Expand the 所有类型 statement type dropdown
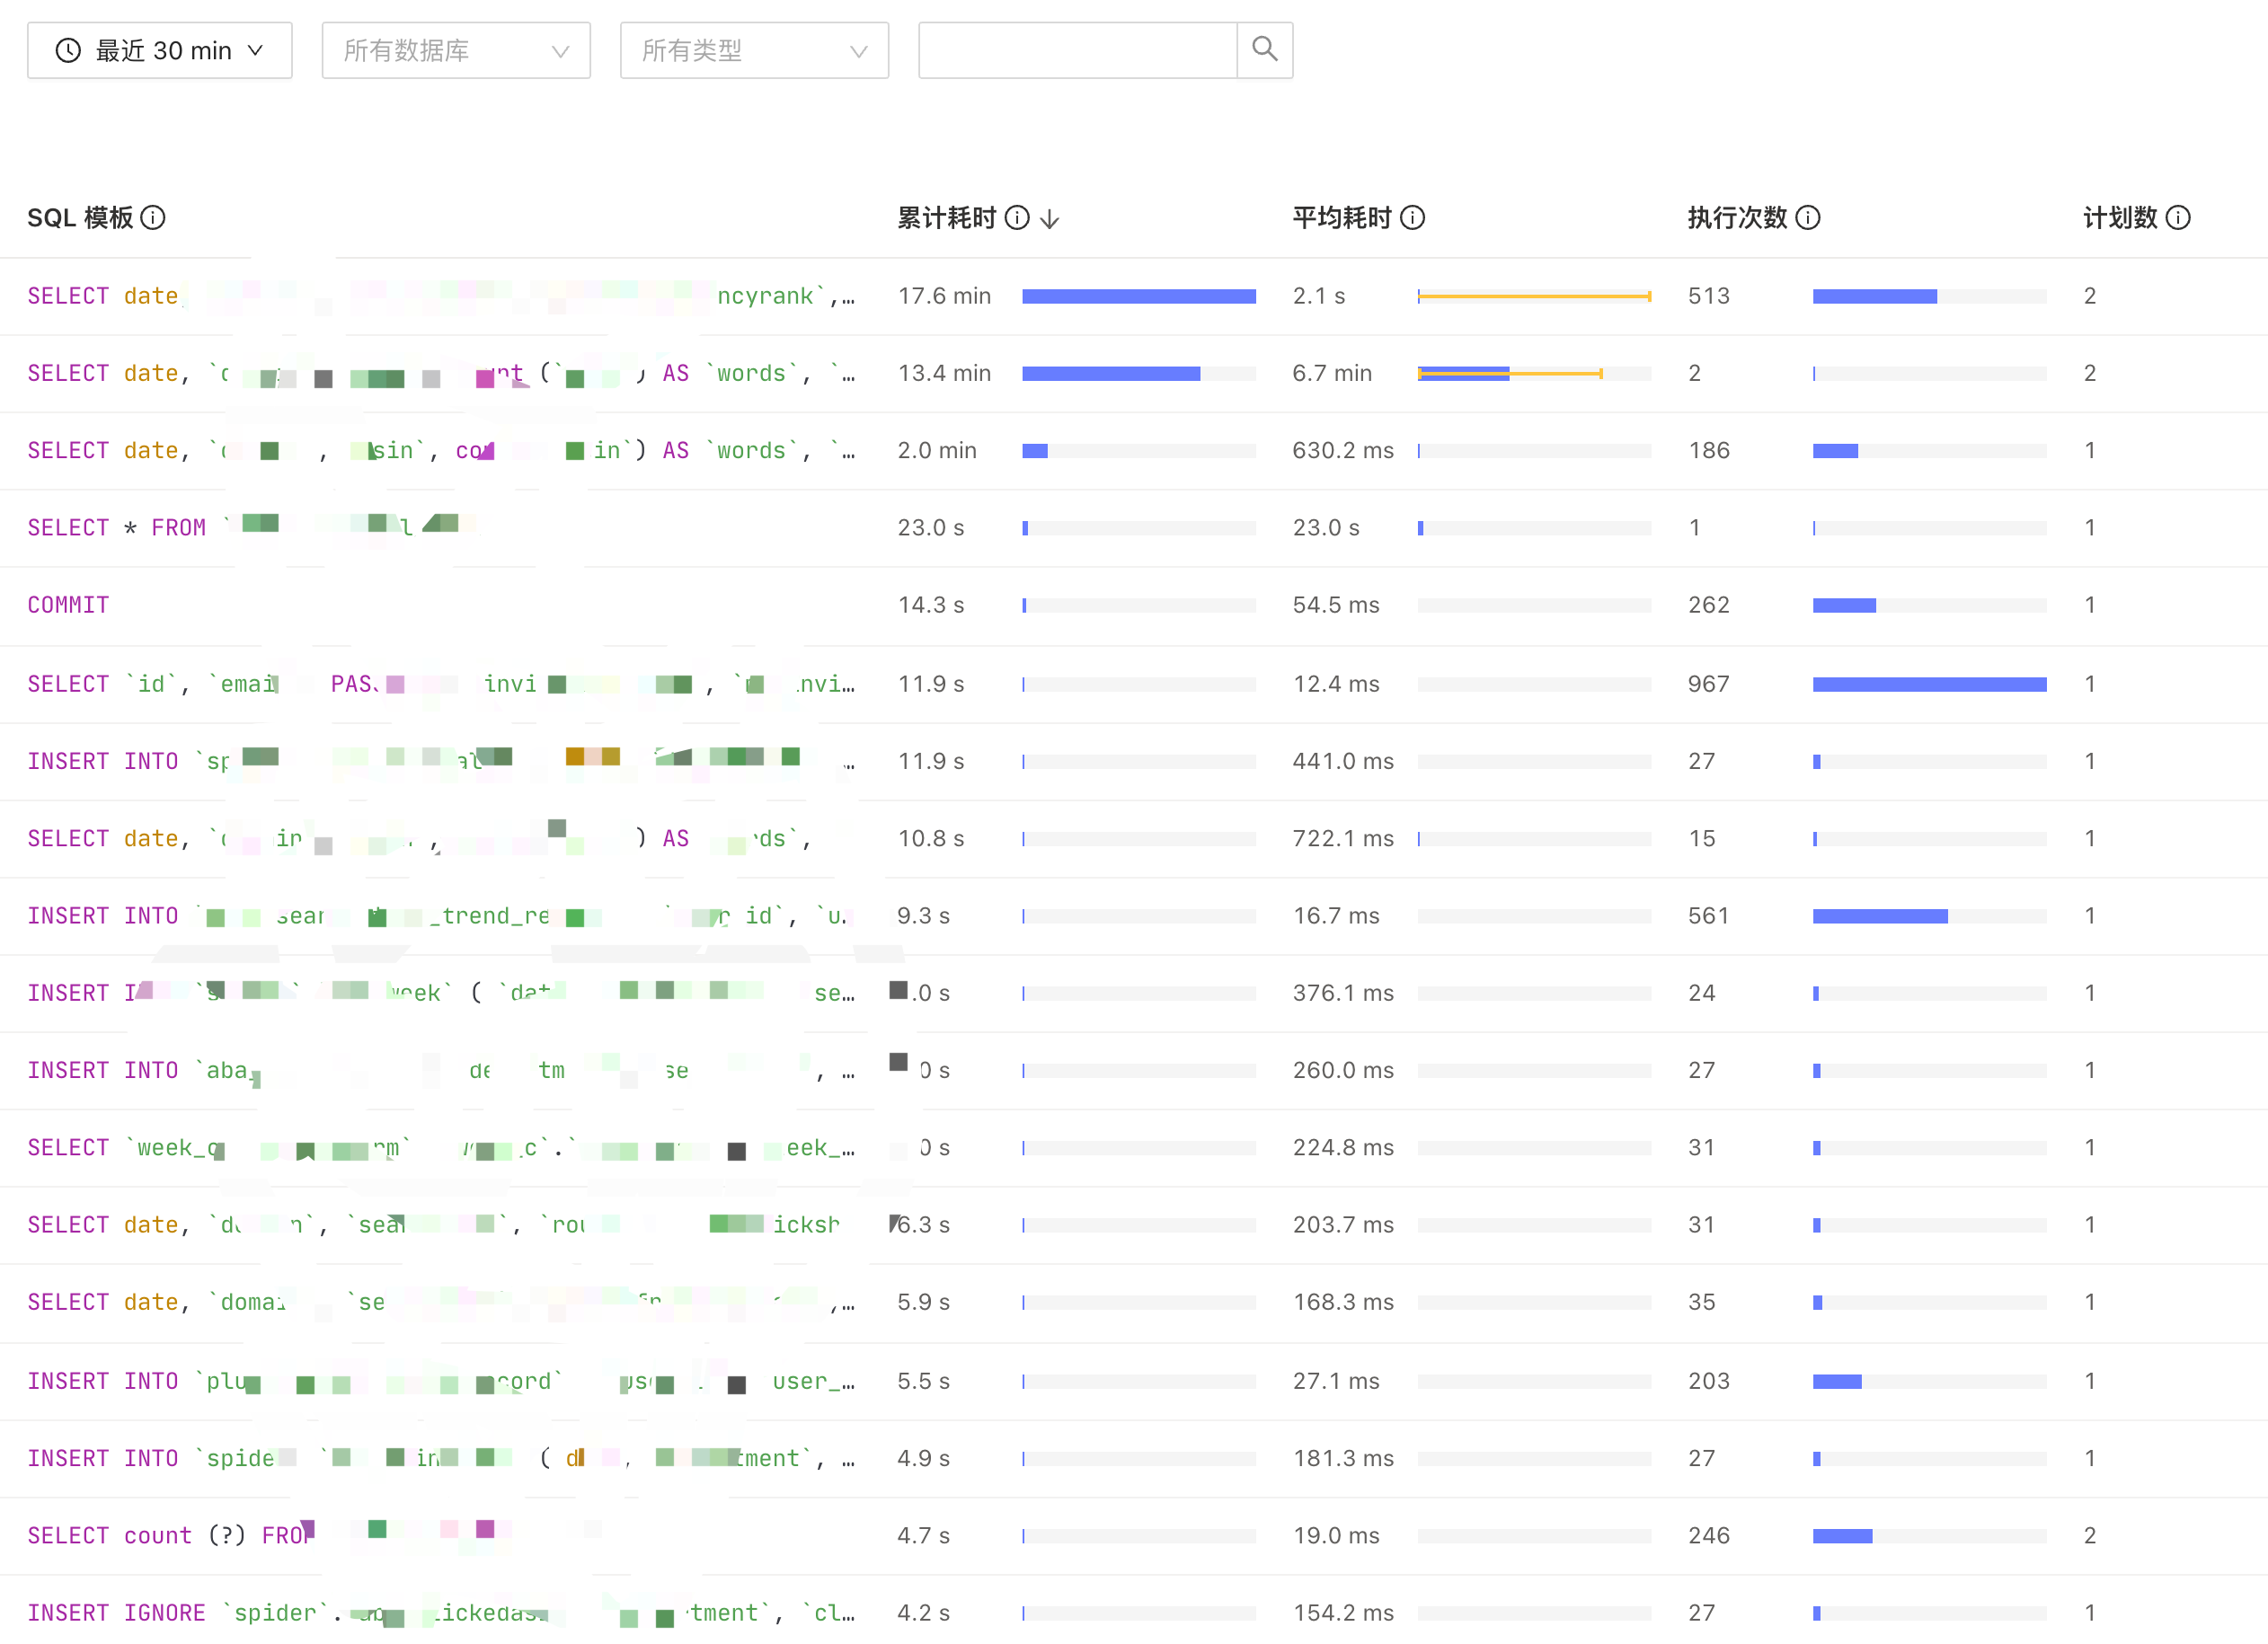The width and height of the screenshot is (2268, 1644). pos(754,50)
